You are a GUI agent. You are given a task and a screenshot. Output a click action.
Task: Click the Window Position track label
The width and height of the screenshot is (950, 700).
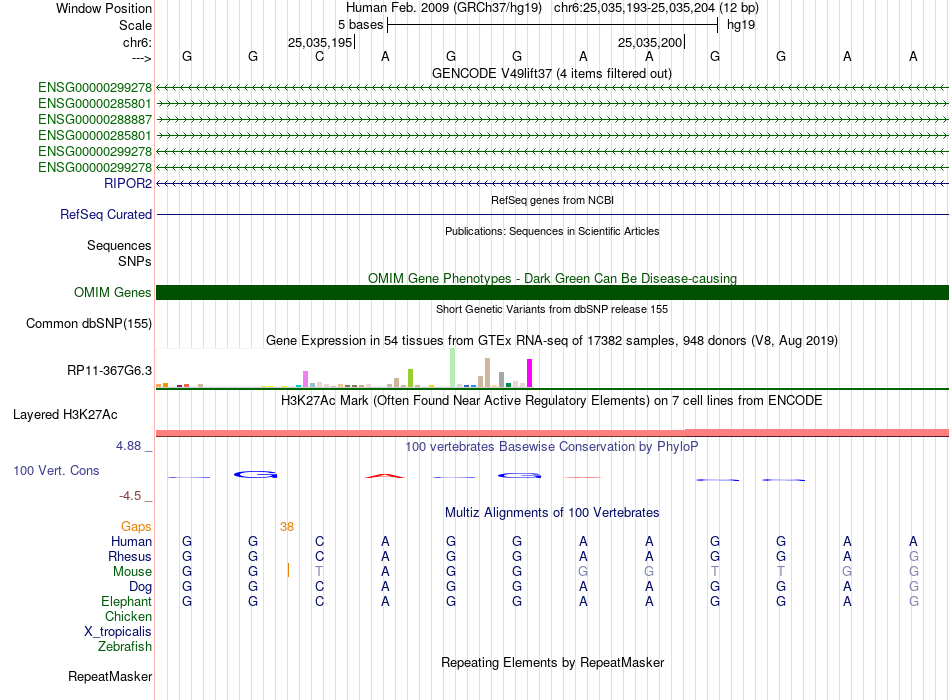[104, 8]
